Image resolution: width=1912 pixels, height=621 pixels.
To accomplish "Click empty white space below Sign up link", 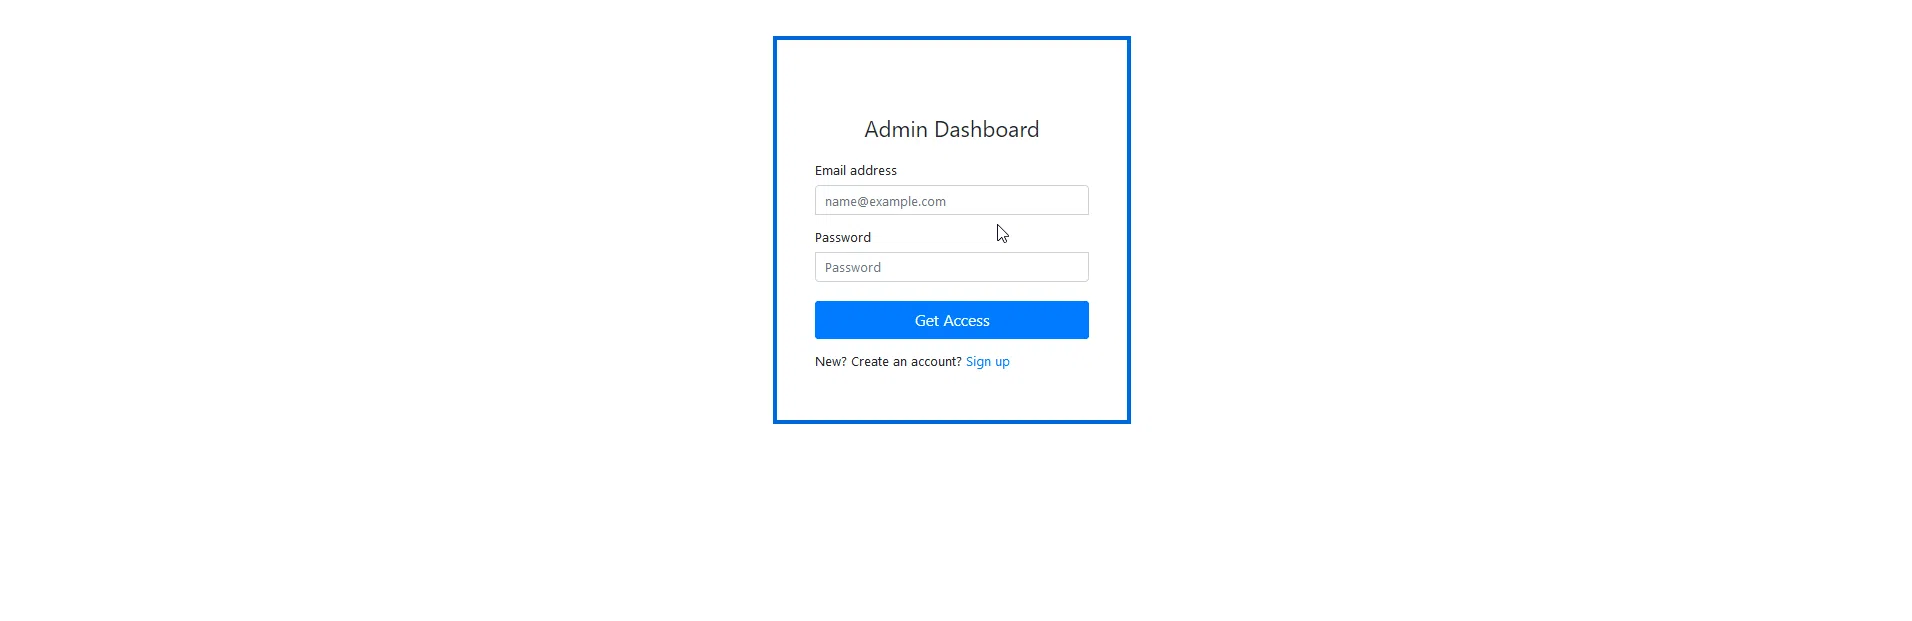I will (x=951, y=395).
